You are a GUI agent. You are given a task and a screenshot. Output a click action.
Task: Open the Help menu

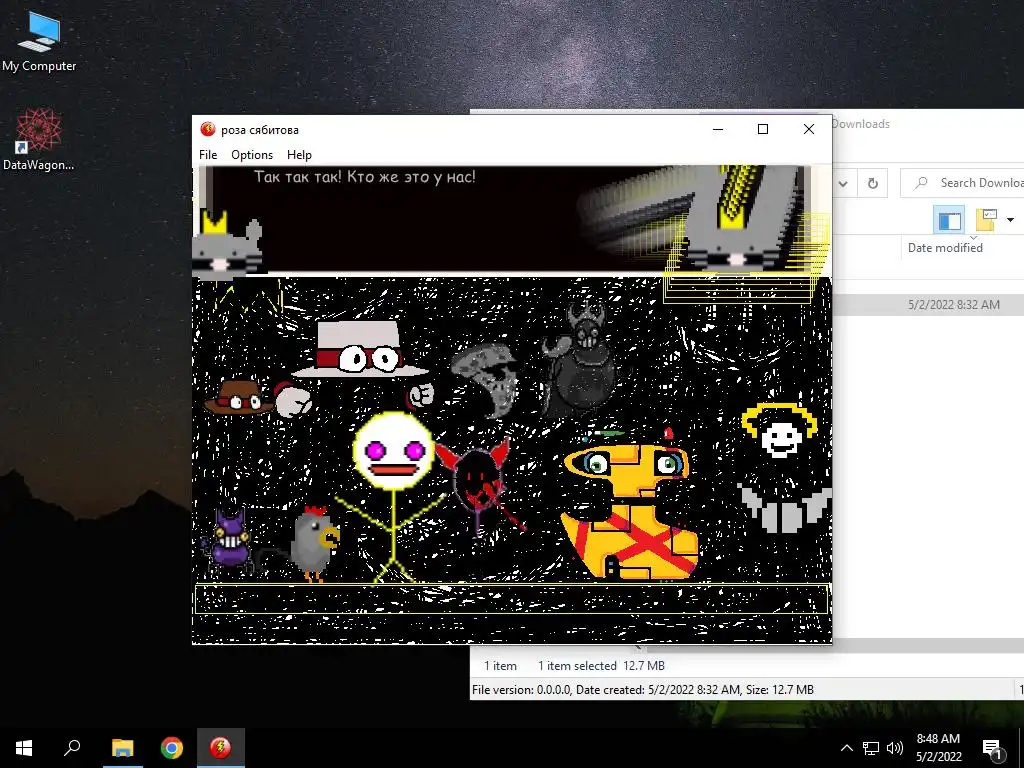(299, 155)
